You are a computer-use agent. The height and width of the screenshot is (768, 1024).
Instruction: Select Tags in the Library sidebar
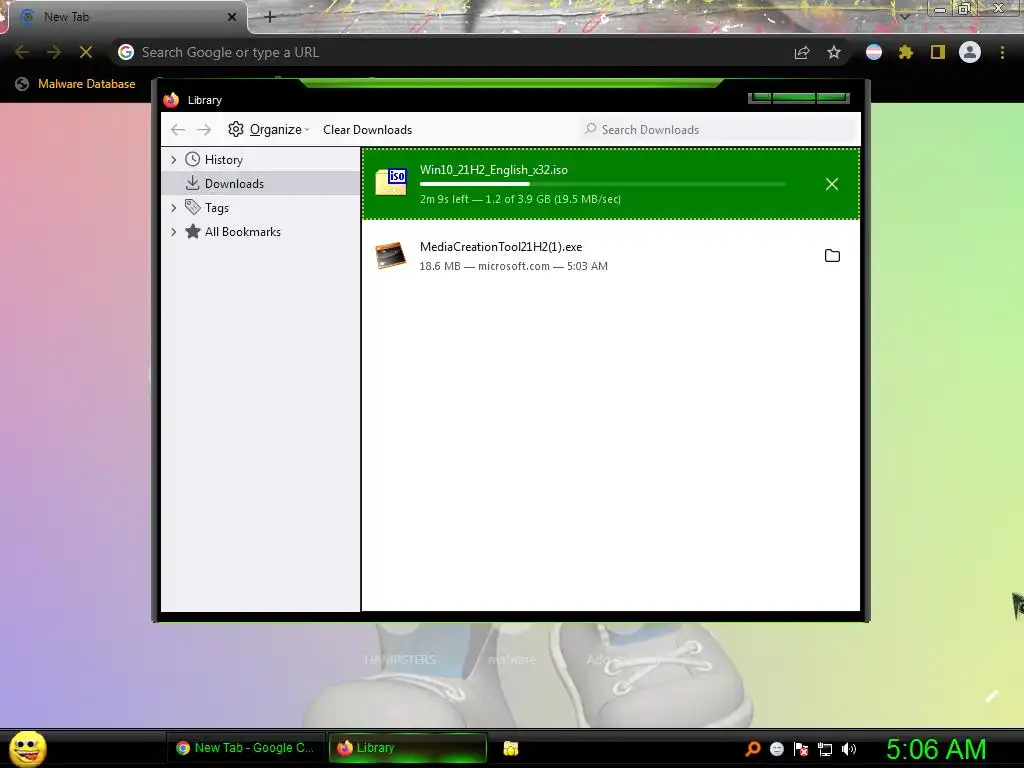[x=216, y=208]
